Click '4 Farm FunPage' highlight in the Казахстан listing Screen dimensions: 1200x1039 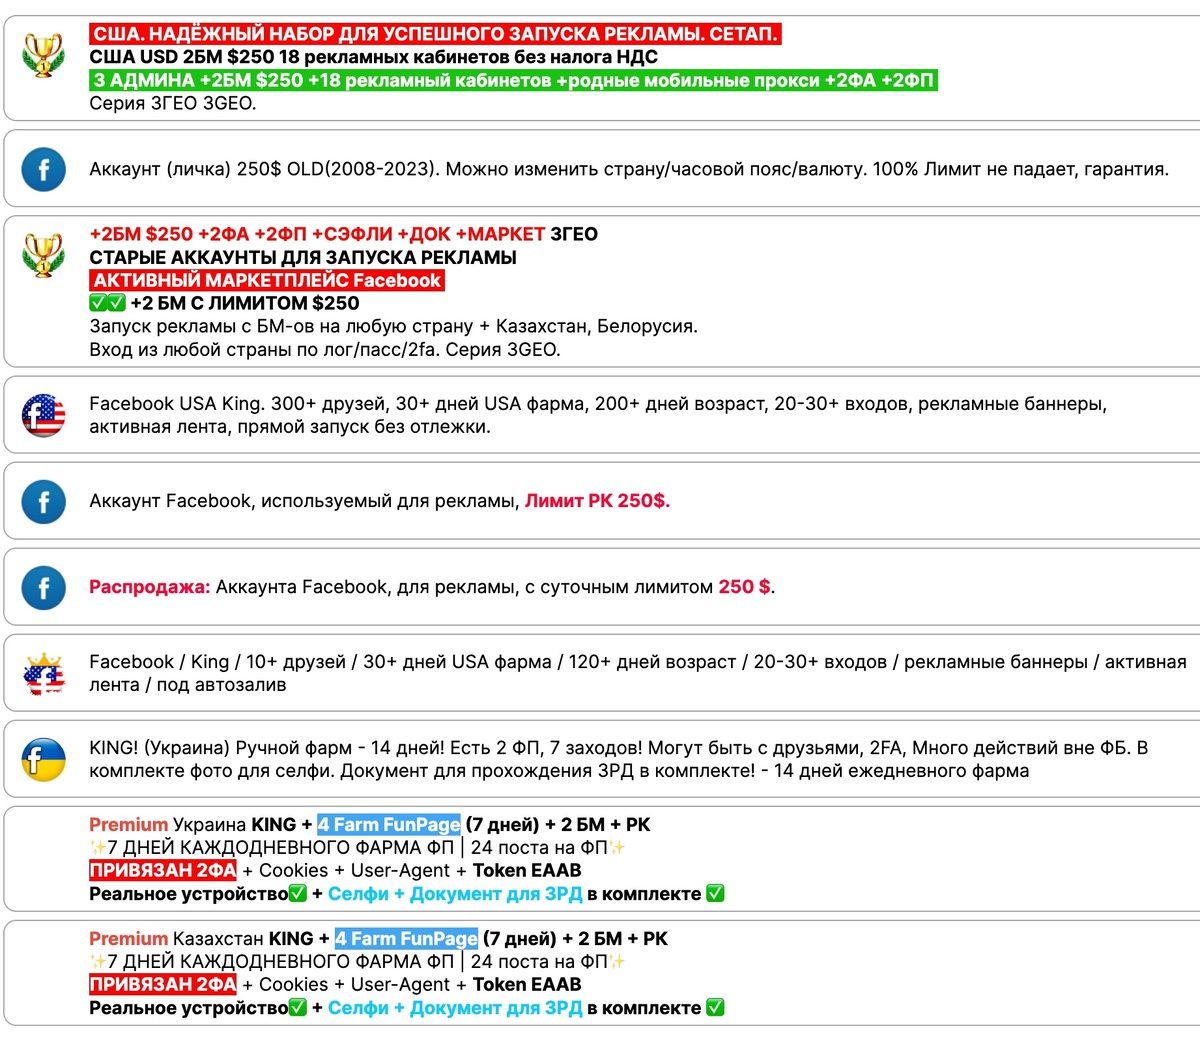[x=406, y=939]
